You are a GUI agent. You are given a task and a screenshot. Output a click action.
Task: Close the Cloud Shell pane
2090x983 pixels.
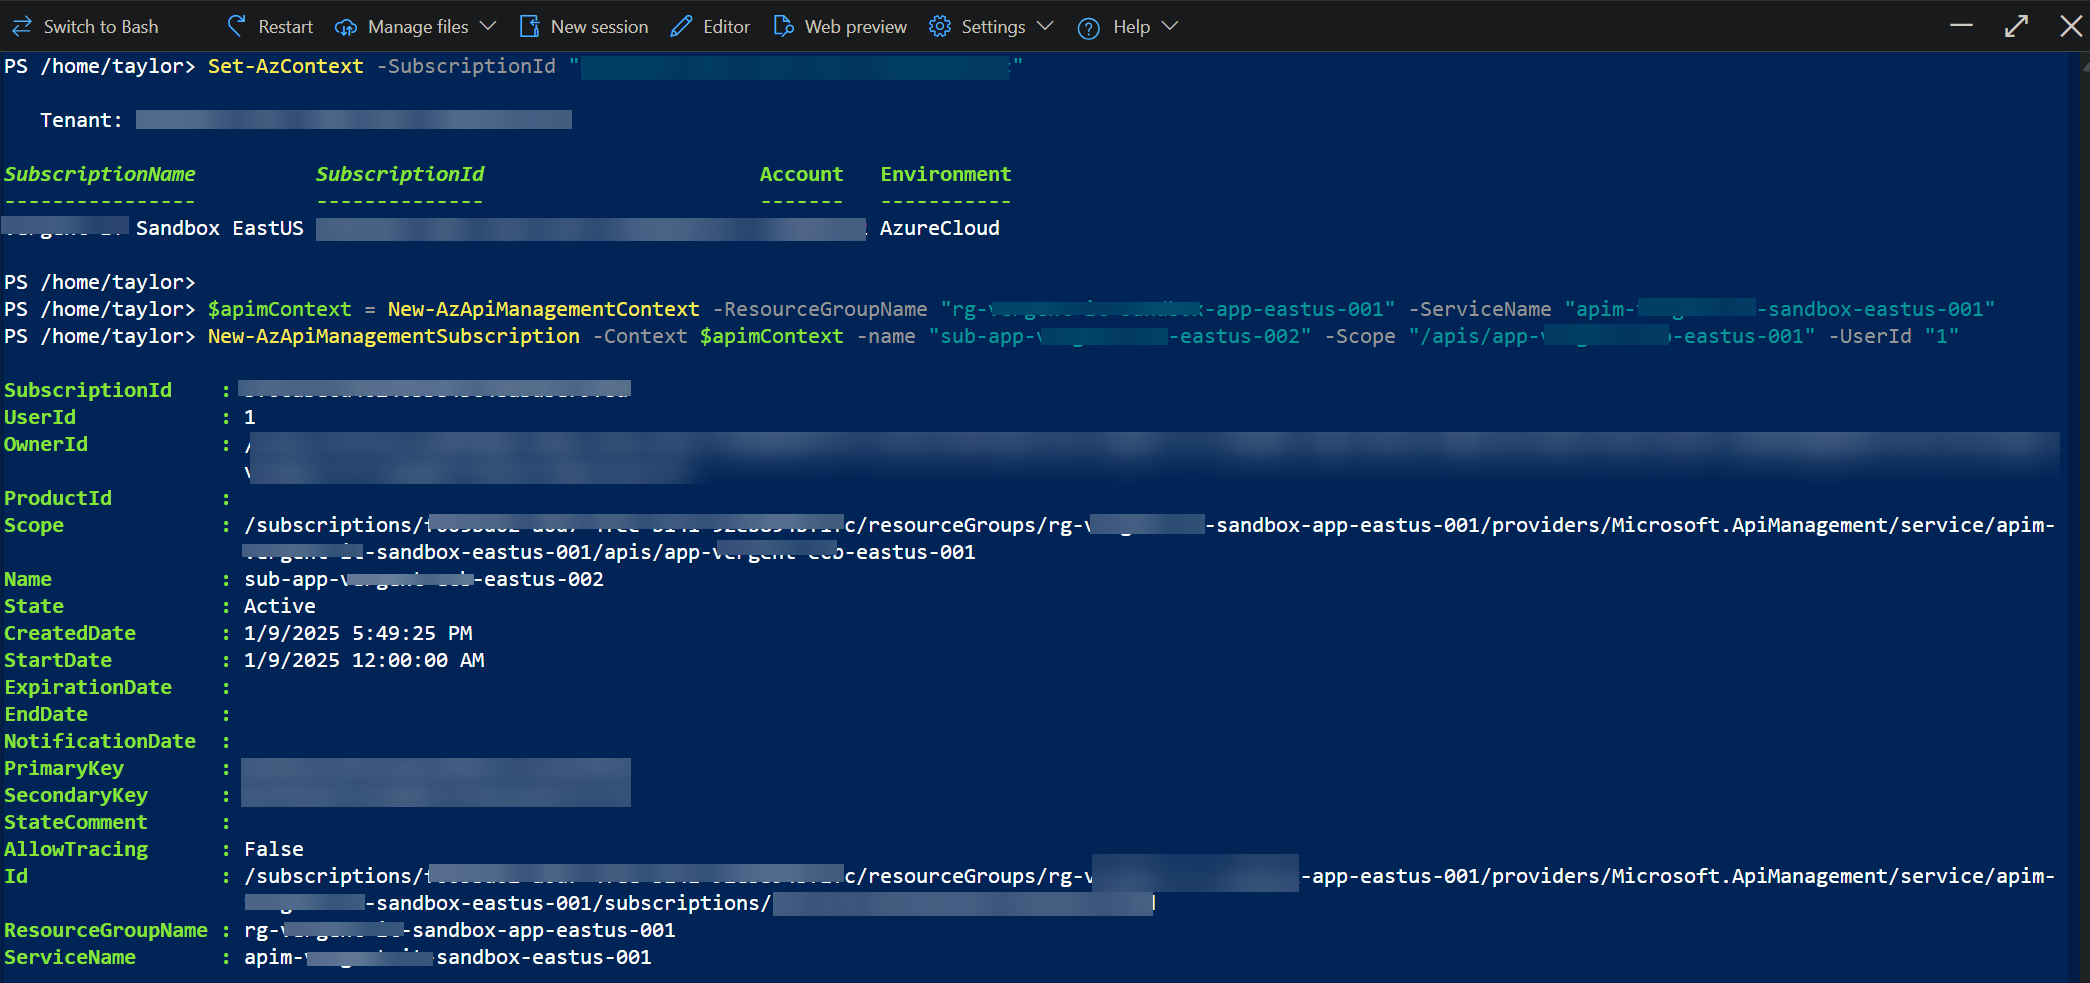2071,26
